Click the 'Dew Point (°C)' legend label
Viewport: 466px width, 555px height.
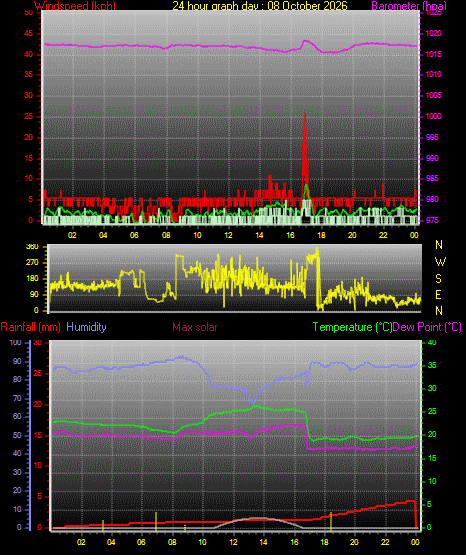(427, 327)
